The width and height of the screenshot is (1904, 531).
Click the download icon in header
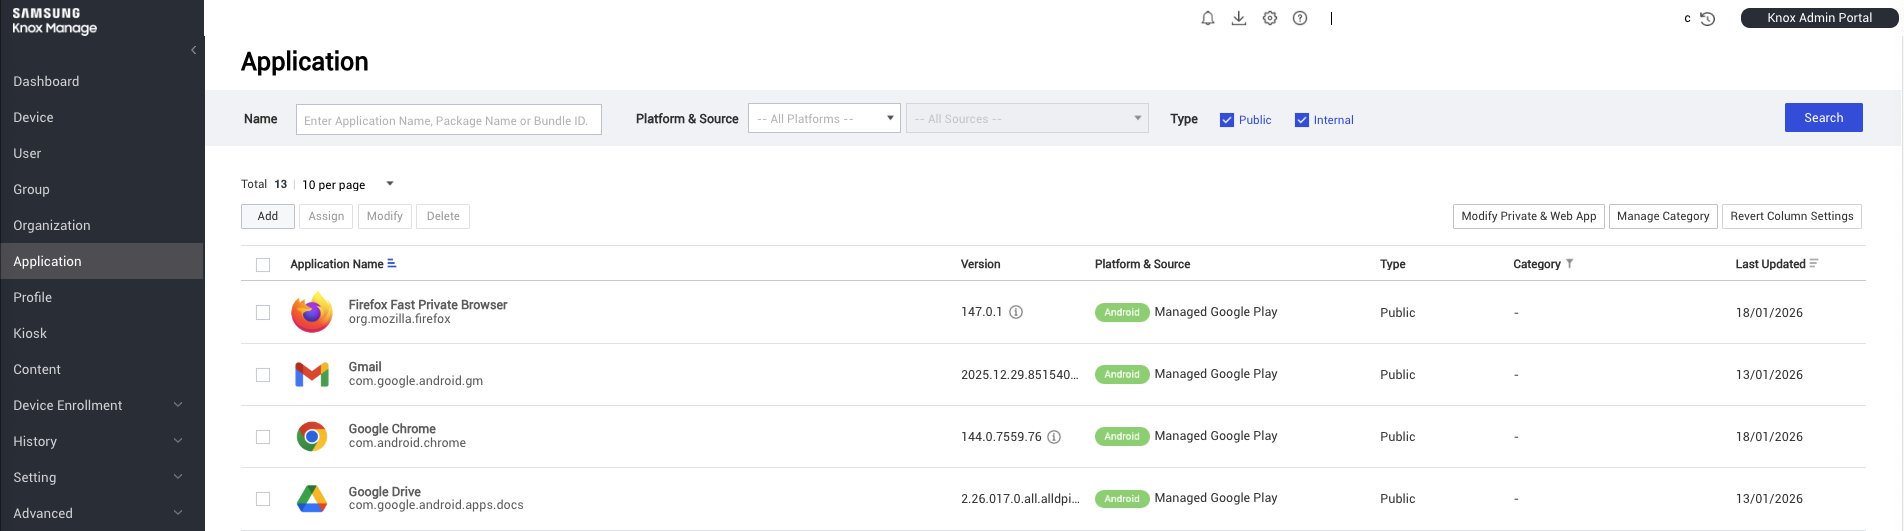(x=1239, y=18)
